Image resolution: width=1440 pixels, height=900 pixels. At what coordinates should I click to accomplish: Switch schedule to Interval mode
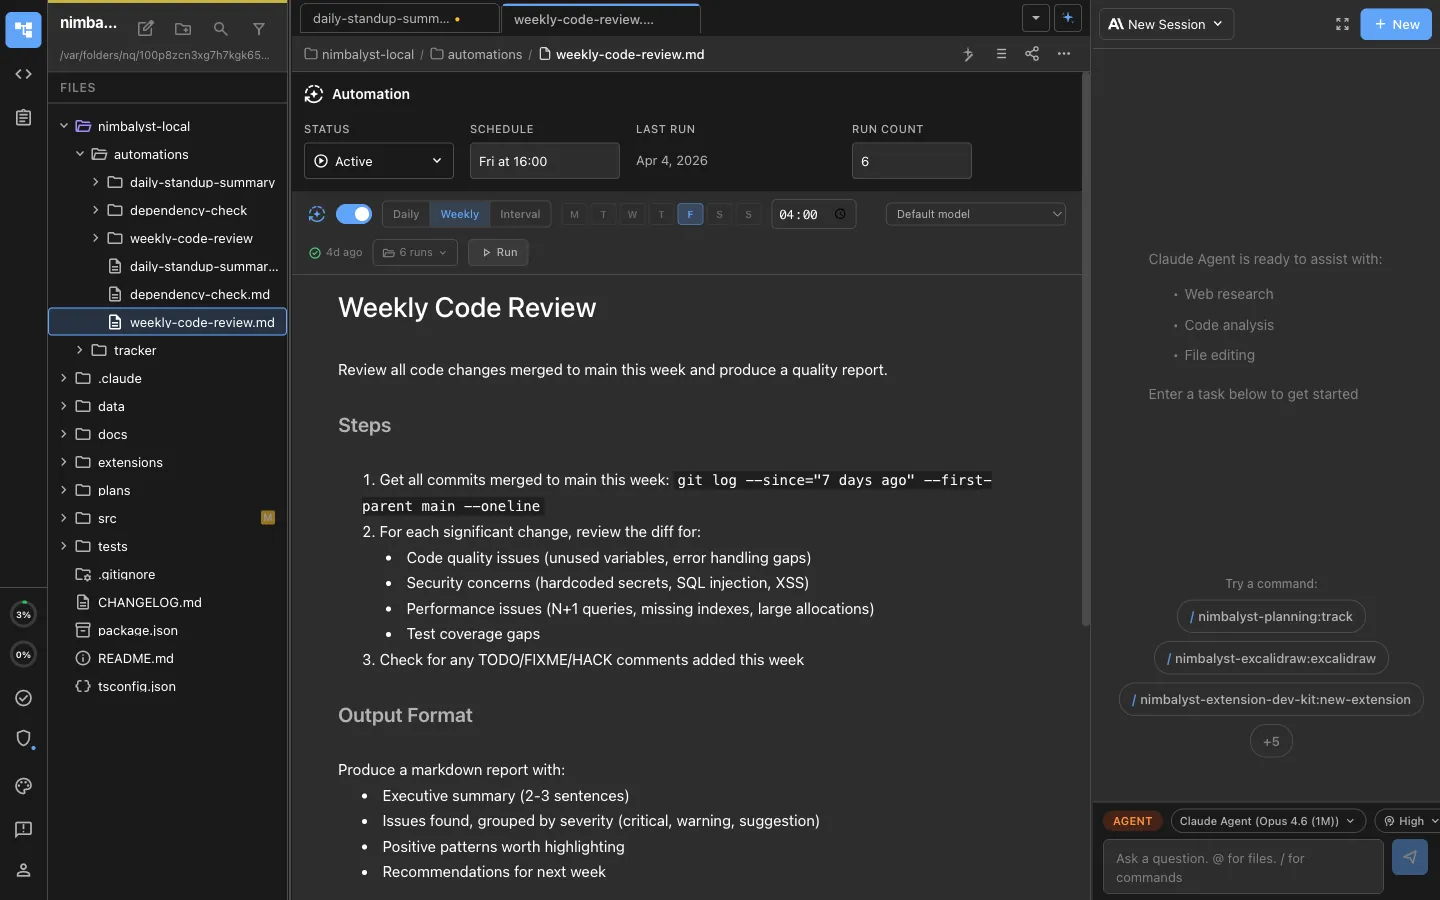click(x=519, y=214)
